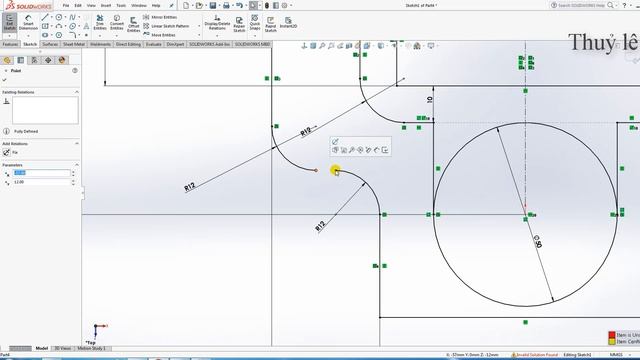
Task: Click the Rebuild traffic light icon
Action: pos(267,5)
